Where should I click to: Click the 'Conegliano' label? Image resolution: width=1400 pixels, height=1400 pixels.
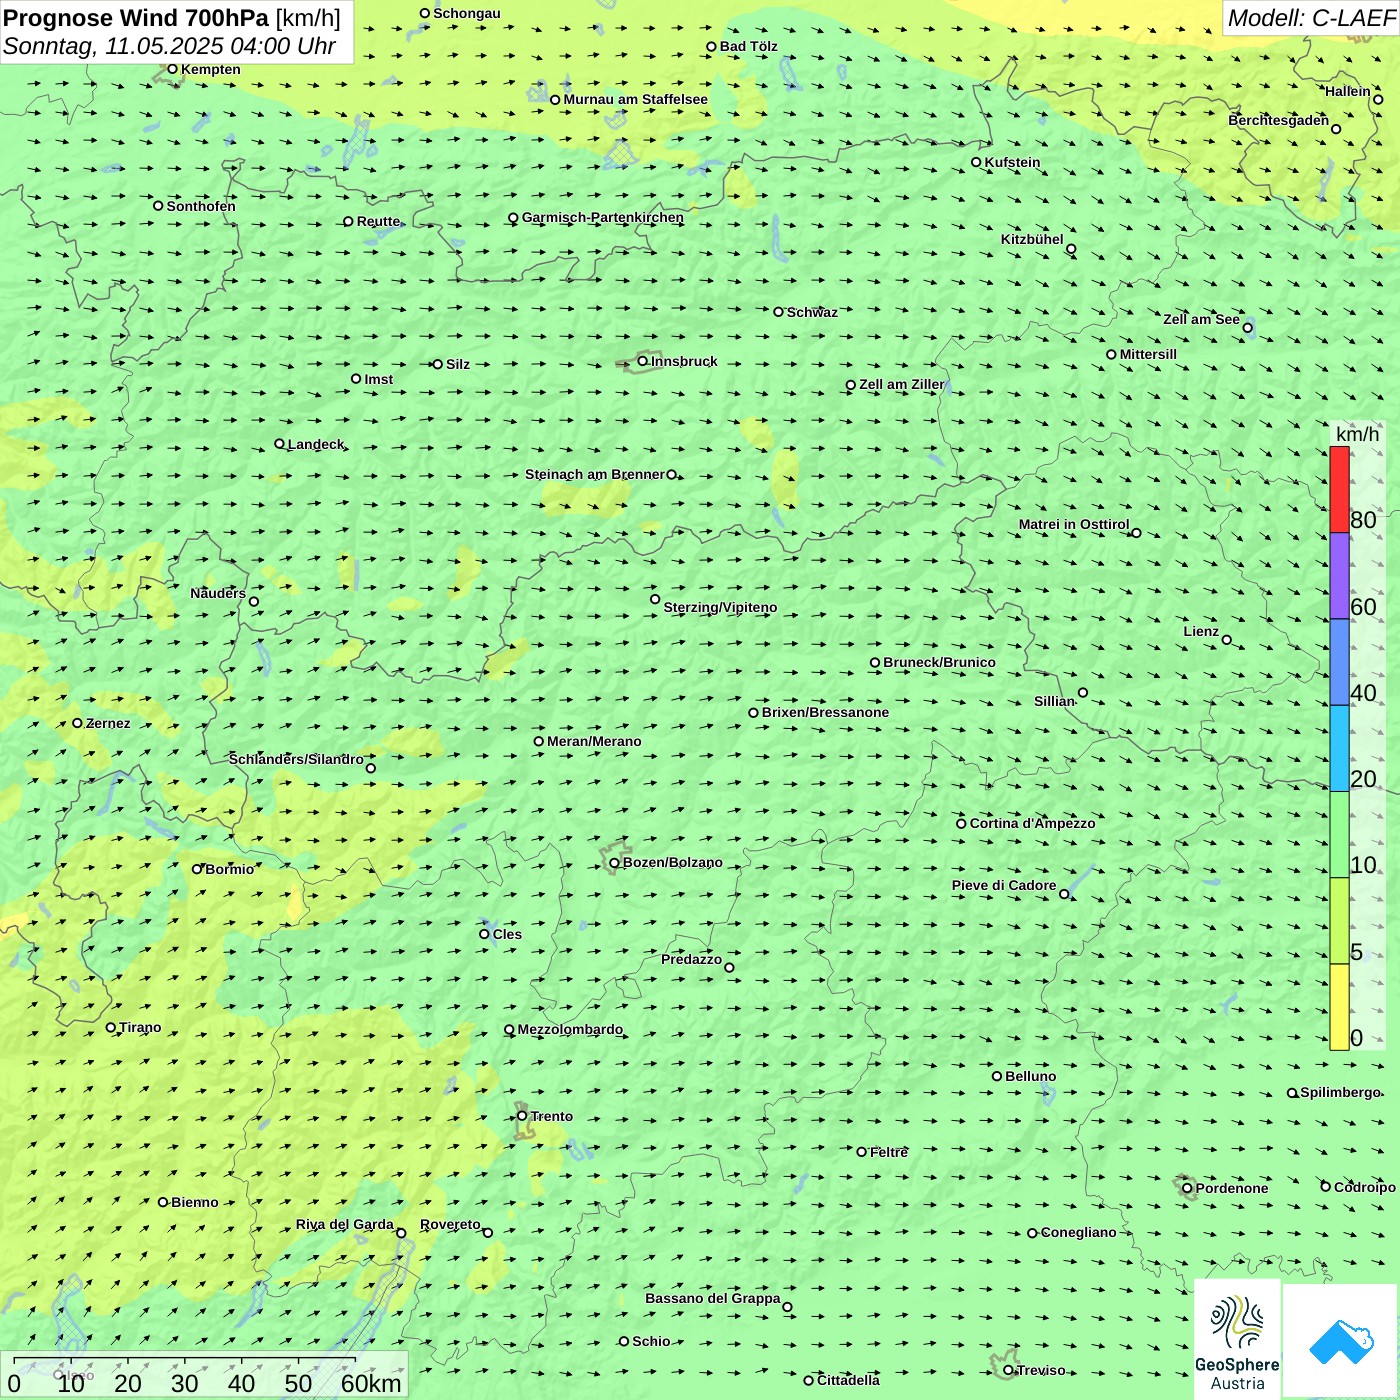[1078, 1232]
